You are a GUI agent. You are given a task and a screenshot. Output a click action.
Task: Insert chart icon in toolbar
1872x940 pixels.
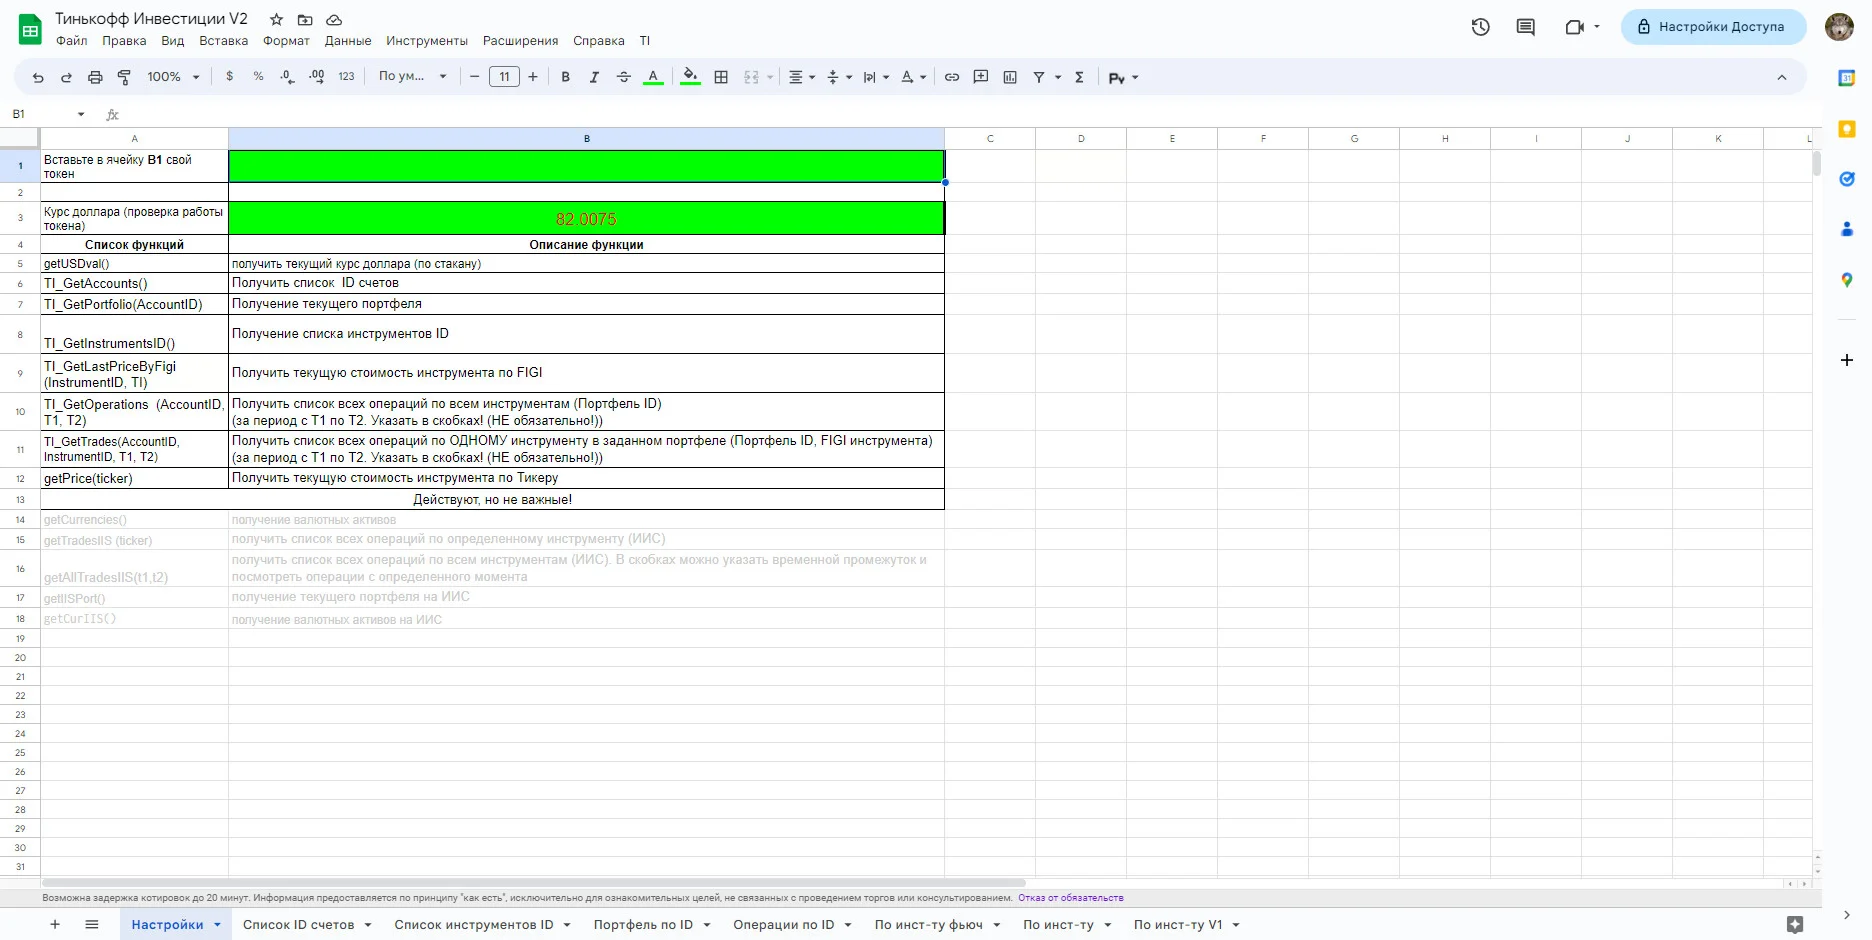(x=1010, y=77)
